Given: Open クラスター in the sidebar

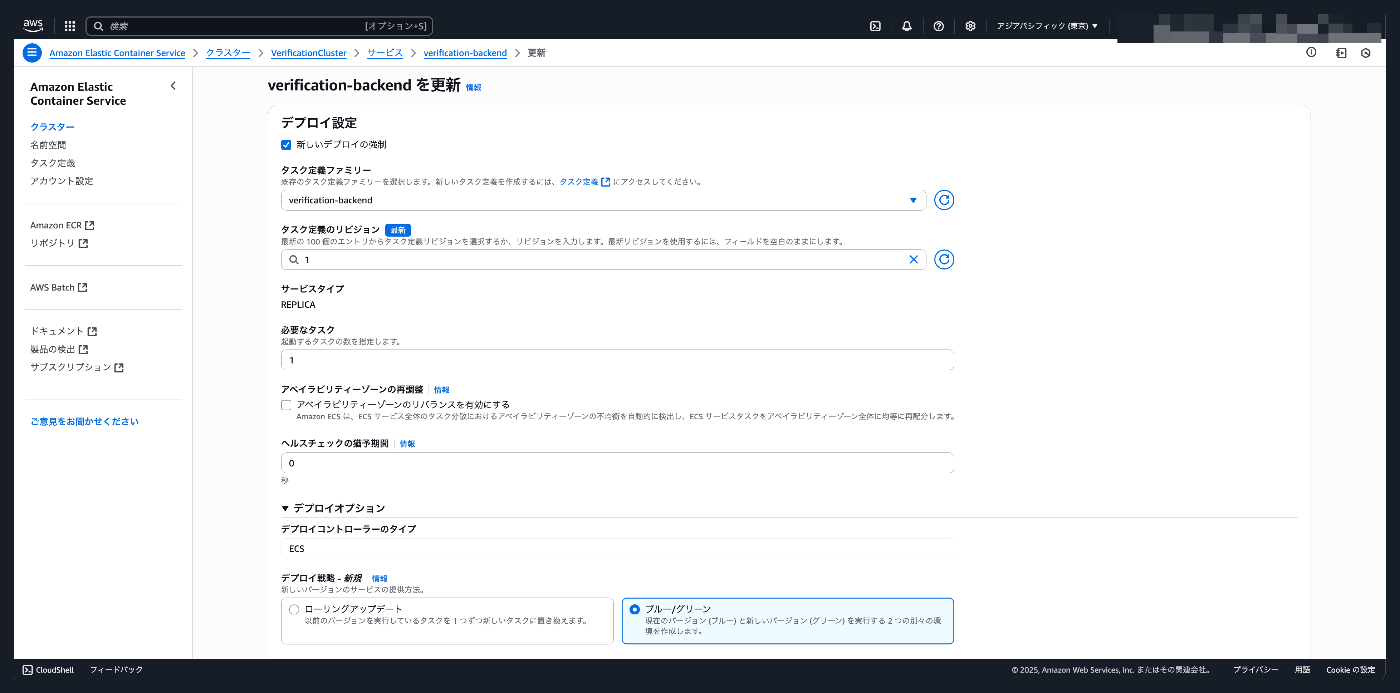Looking at the screenshot, I should pyautogui.click(x=52, y=127).
